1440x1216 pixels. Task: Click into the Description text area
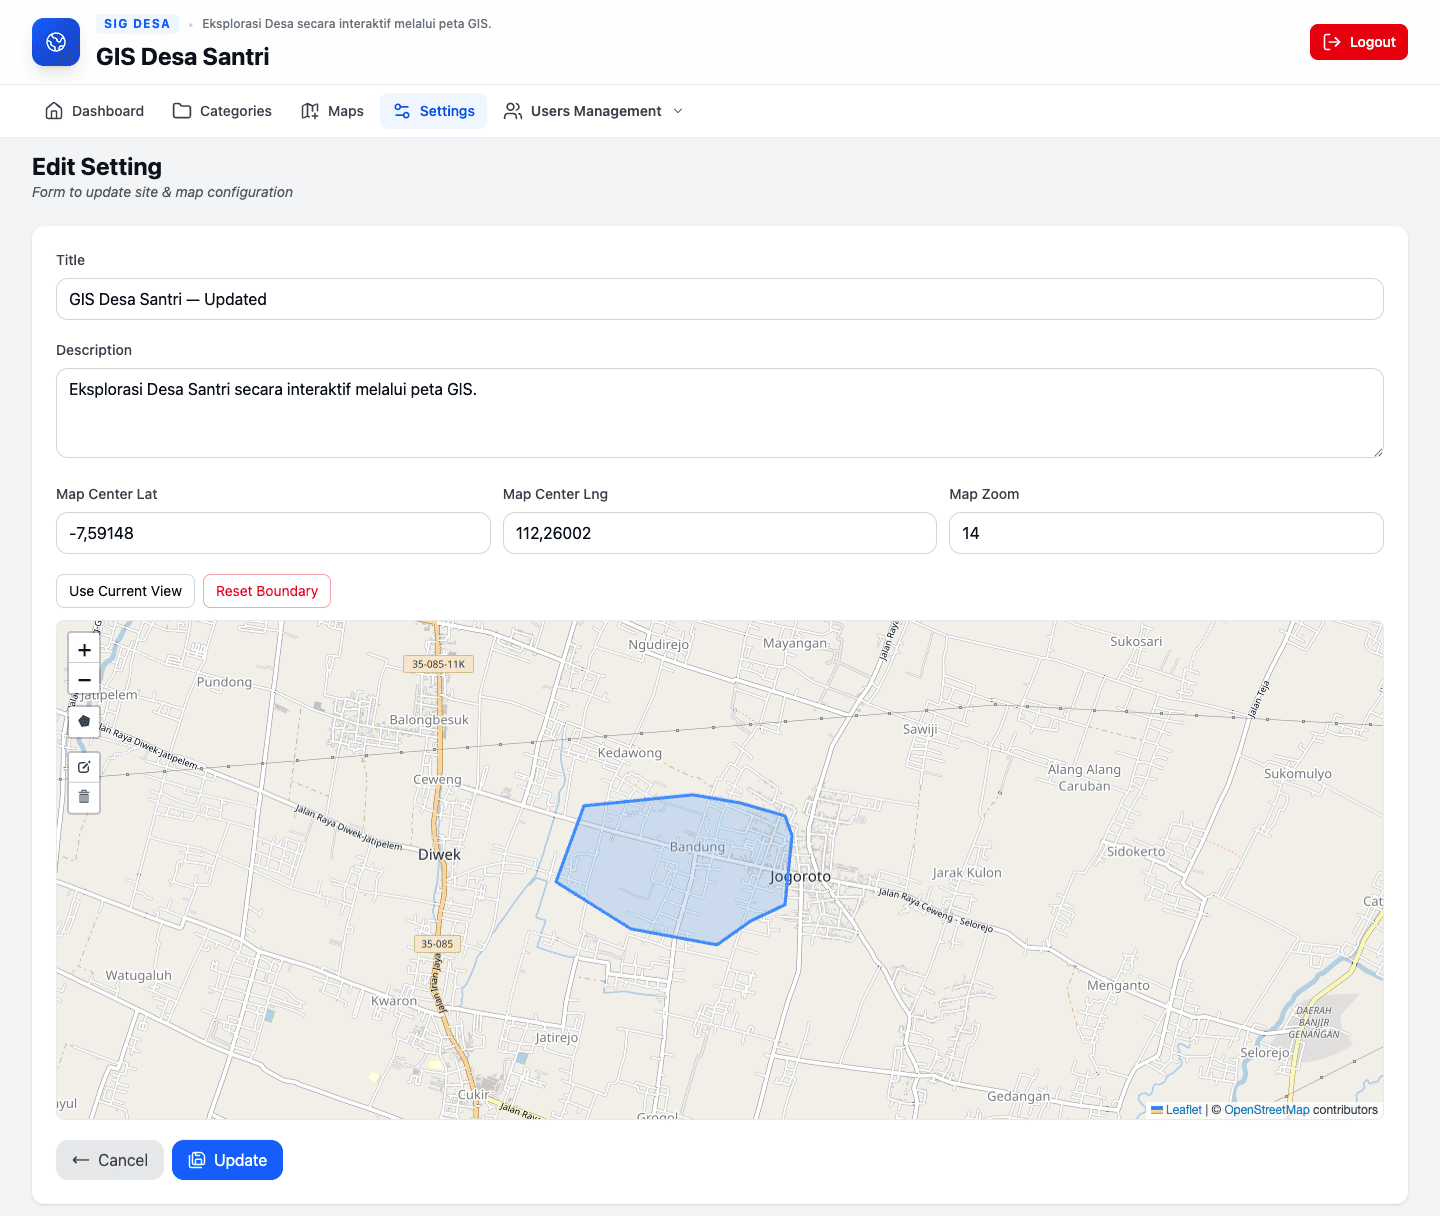(719, 413)
